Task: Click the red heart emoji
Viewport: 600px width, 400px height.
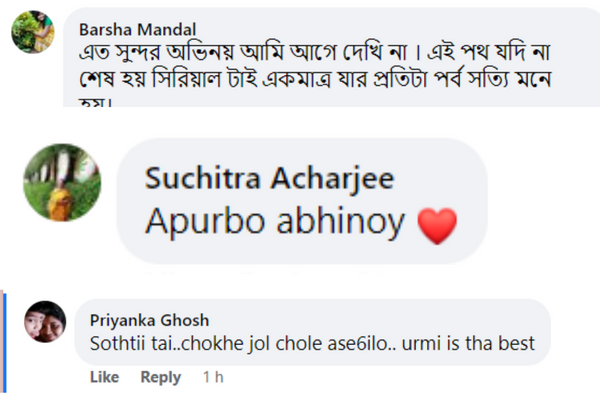Action: pyautogui.click(x=434, y=228)
